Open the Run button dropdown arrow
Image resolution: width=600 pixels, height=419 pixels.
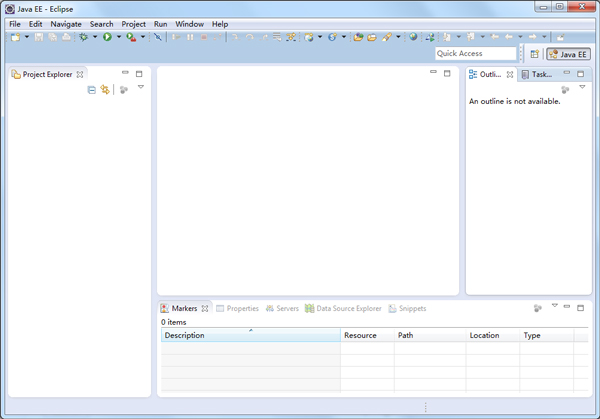click(118, 38)
